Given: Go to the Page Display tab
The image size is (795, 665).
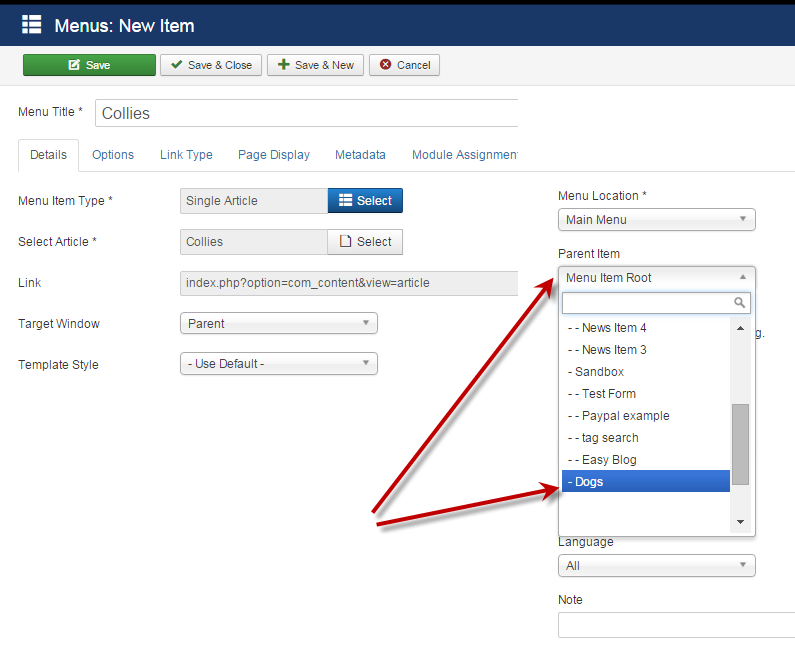Looking at the screenshot, I should (274, 155).
